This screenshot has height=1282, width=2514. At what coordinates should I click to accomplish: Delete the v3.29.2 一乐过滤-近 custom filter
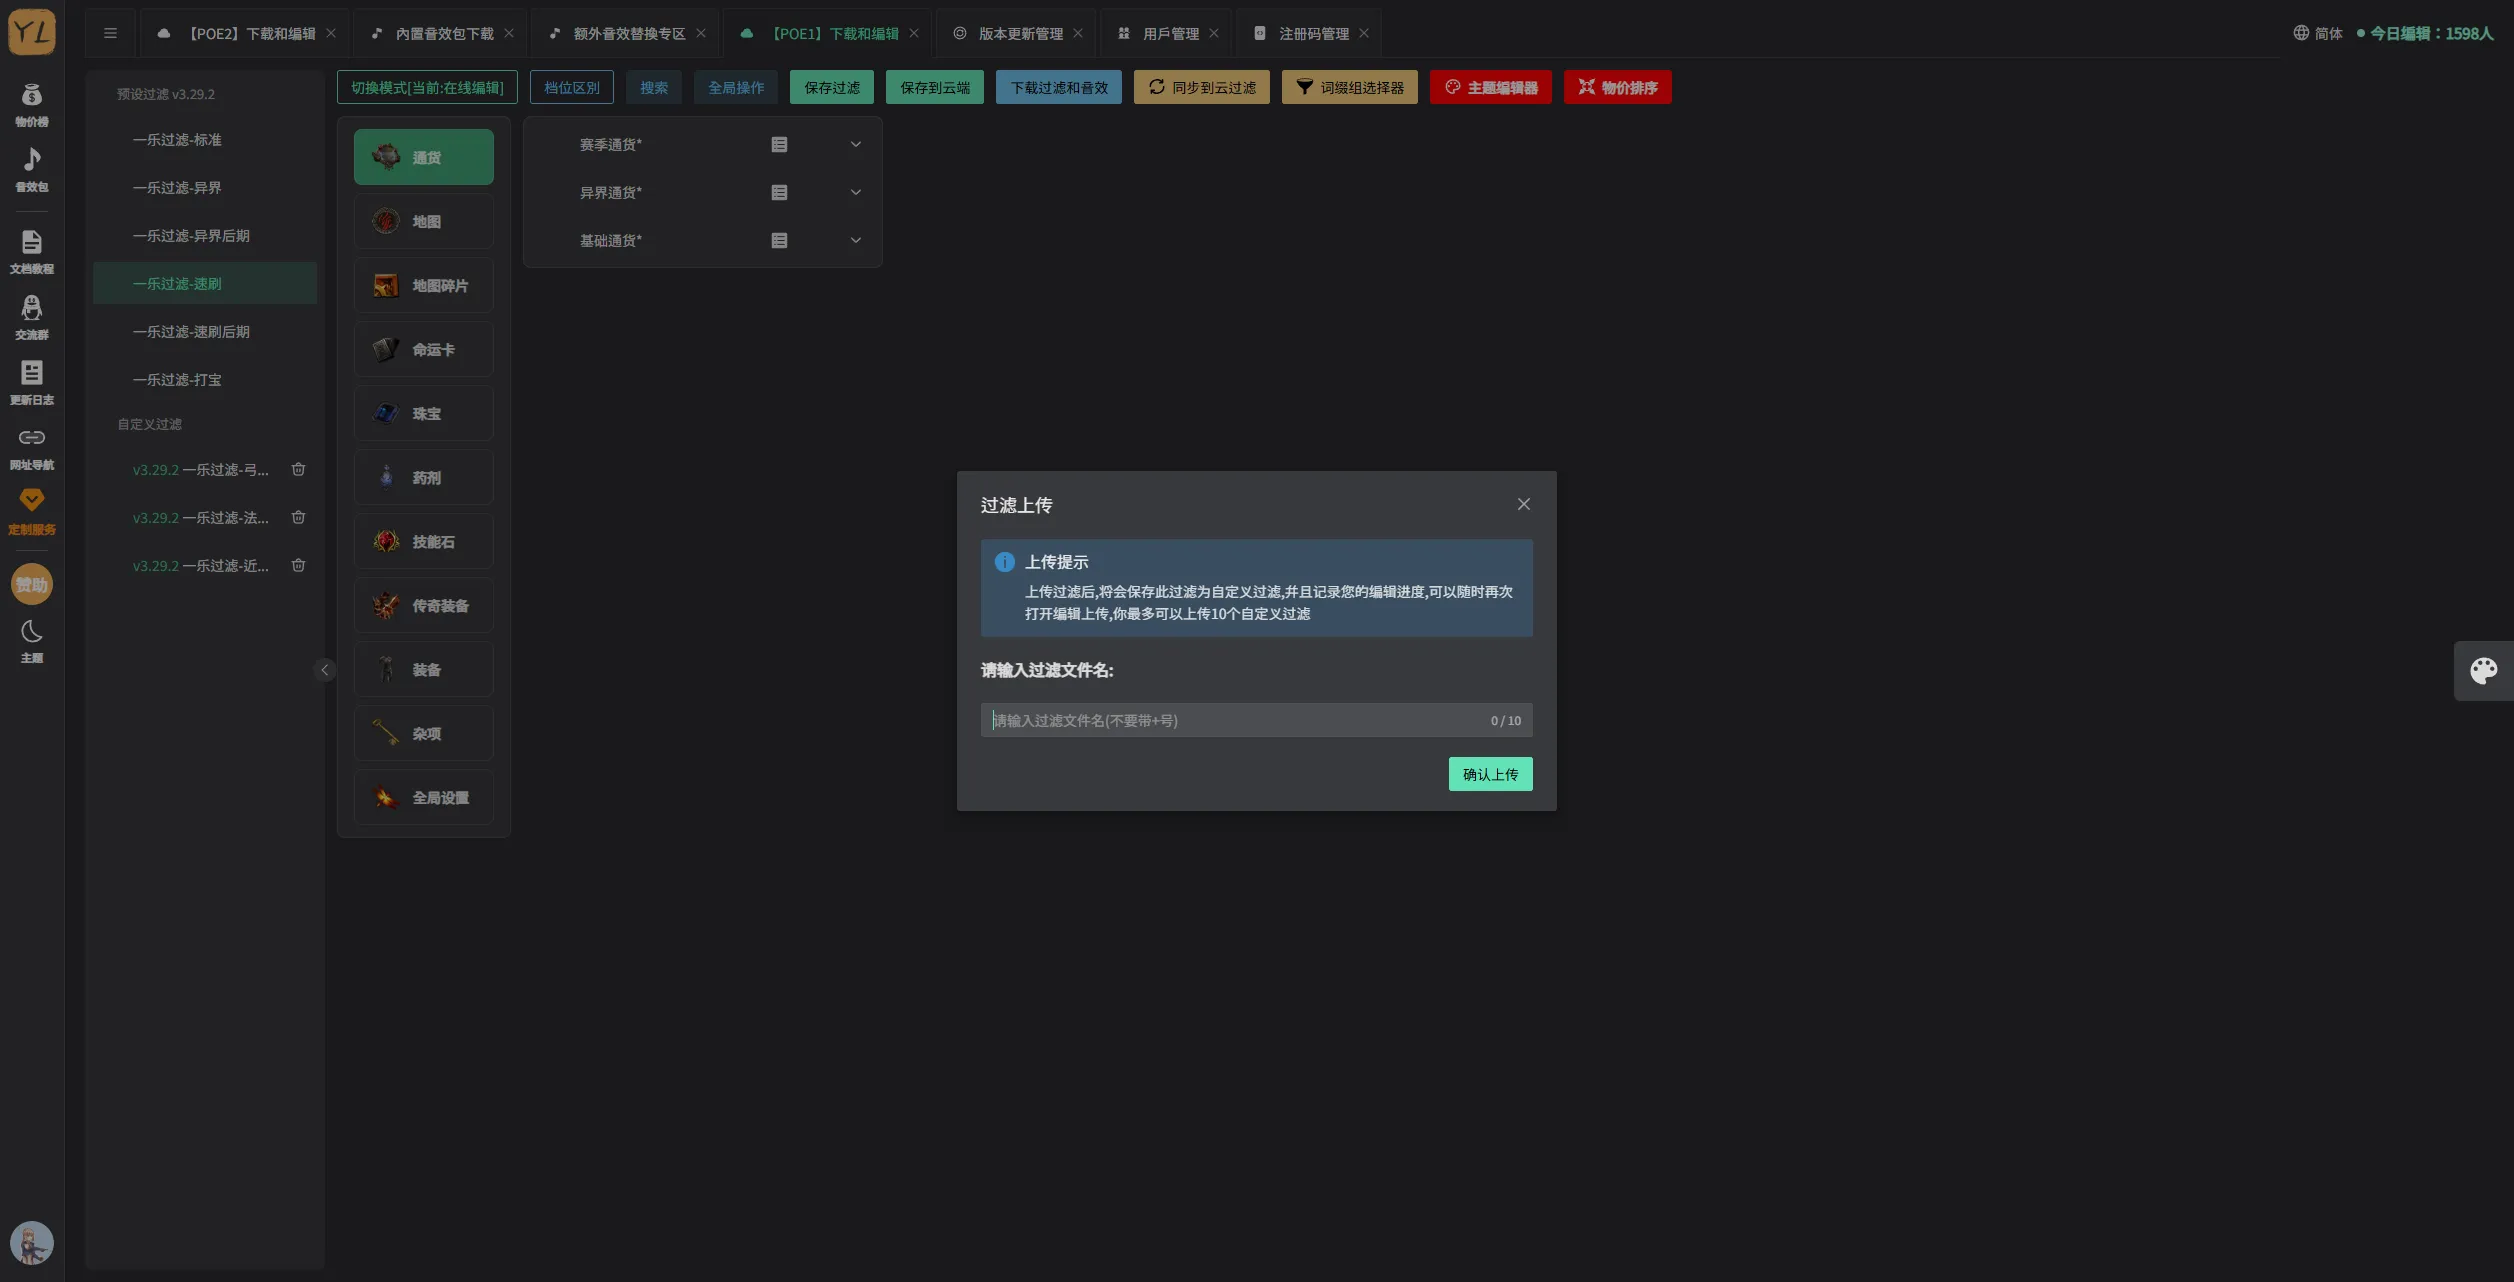[298, 565]
